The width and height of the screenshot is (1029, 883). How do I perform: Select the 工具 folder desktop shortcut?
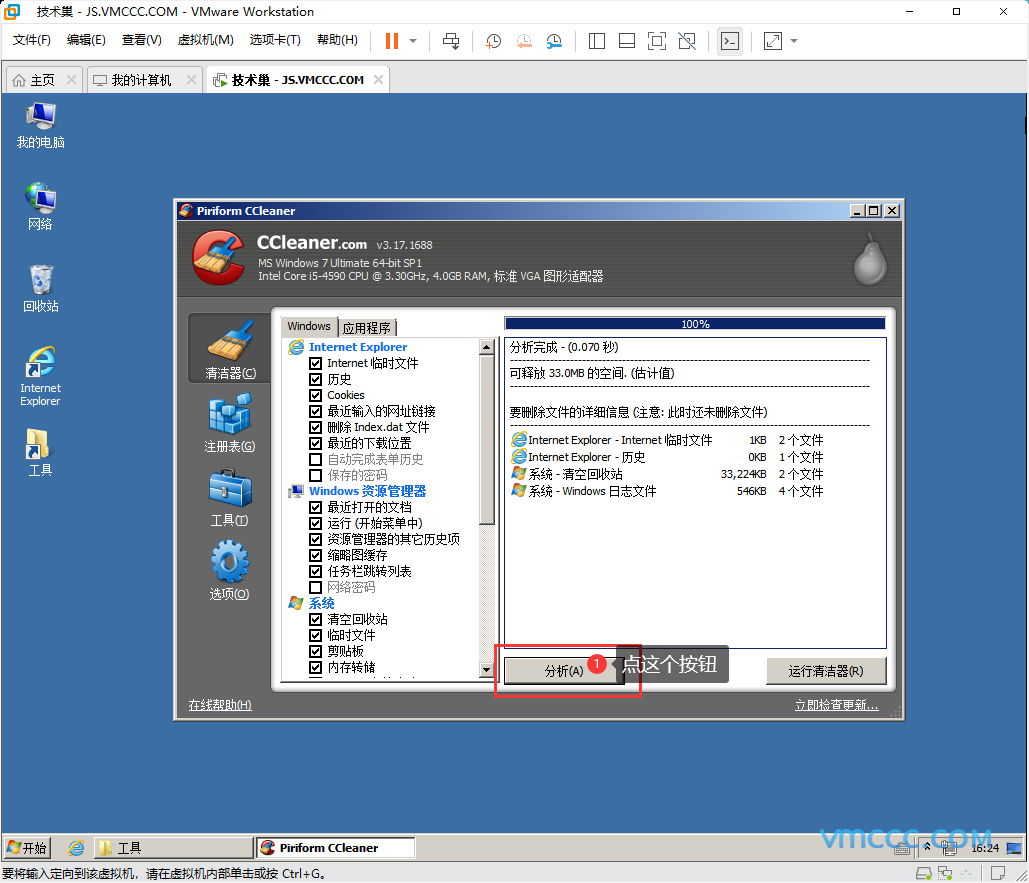coord(41,453)
